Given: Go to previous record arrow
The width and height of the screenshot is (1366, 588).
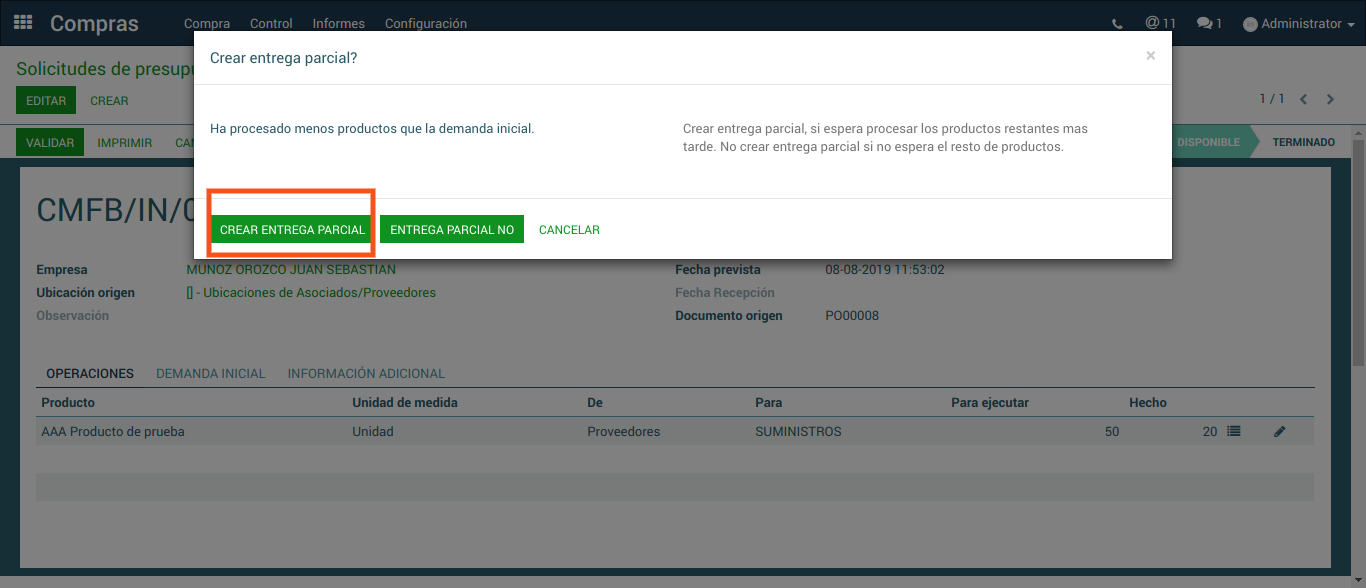Looking at the screenshot, I should coord(1304,99).
